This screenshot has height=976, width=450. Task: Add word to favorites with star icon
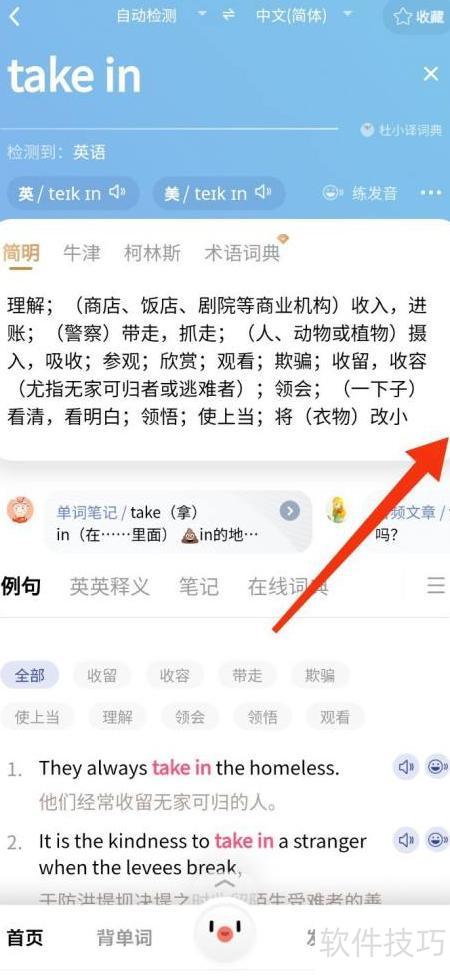coord(418,17)
